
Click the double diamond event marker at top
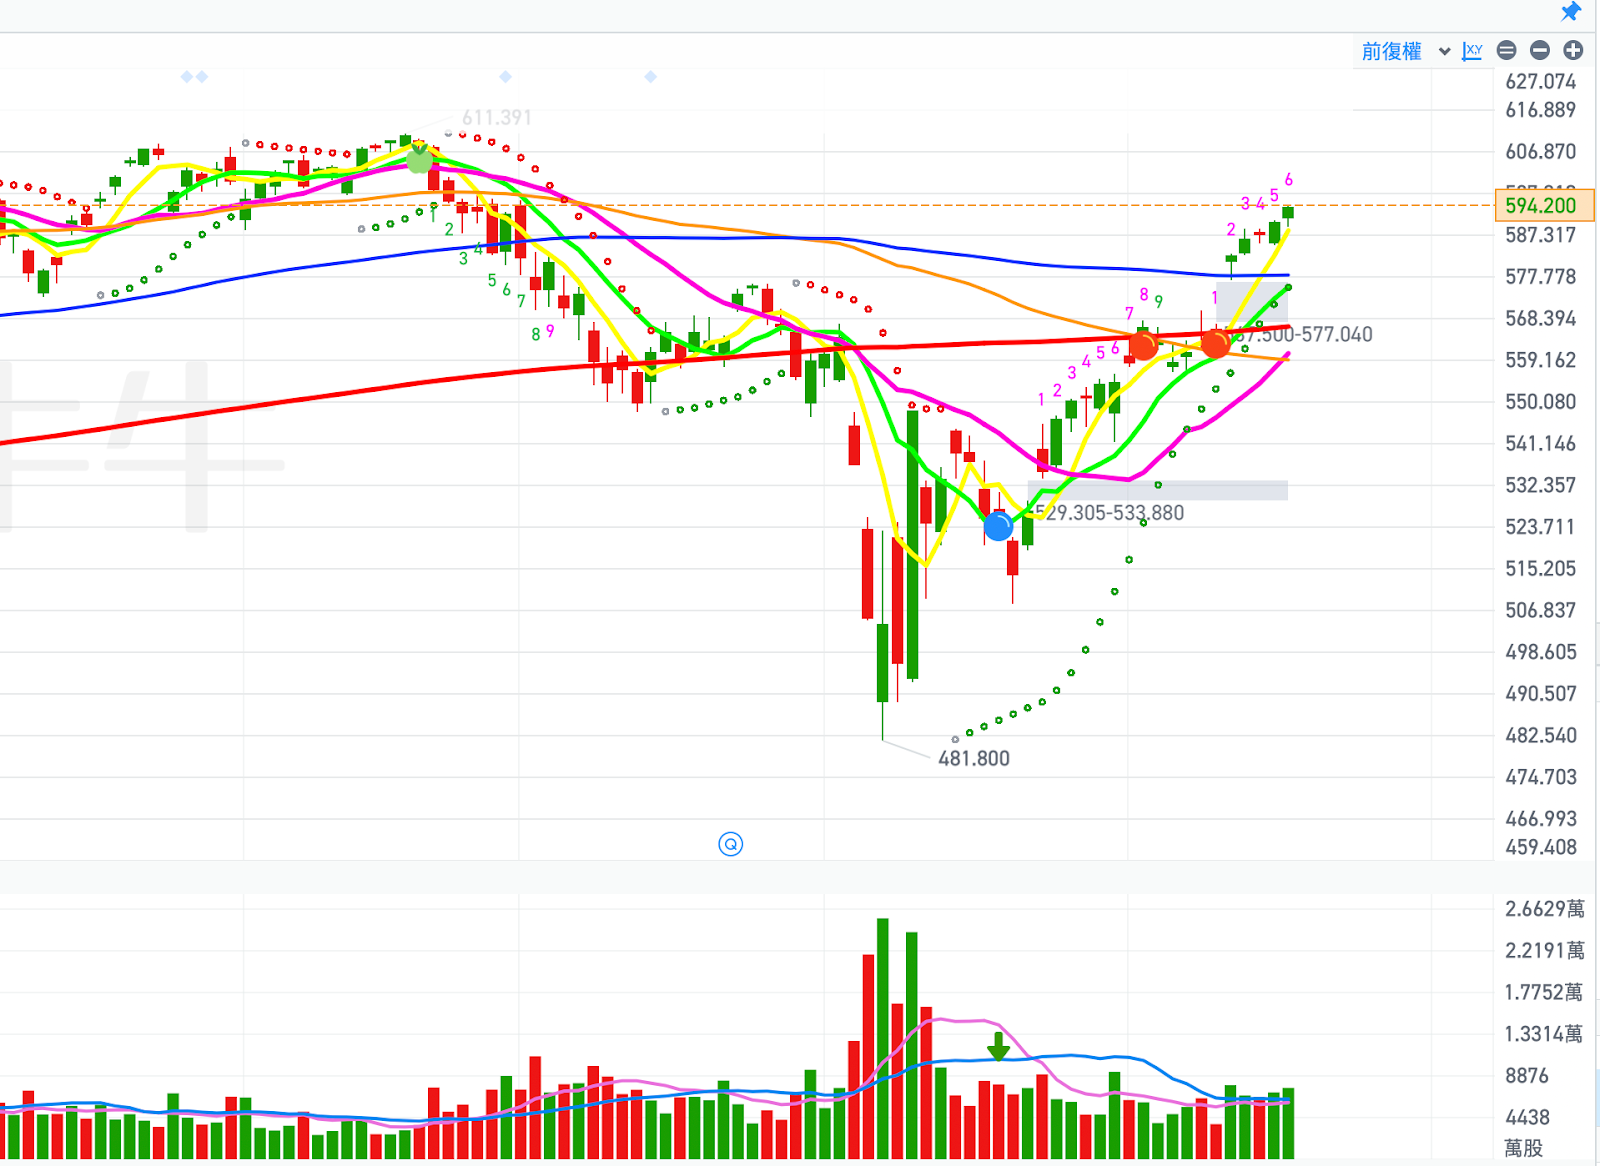pyautogui.click(x=194, y=77)
